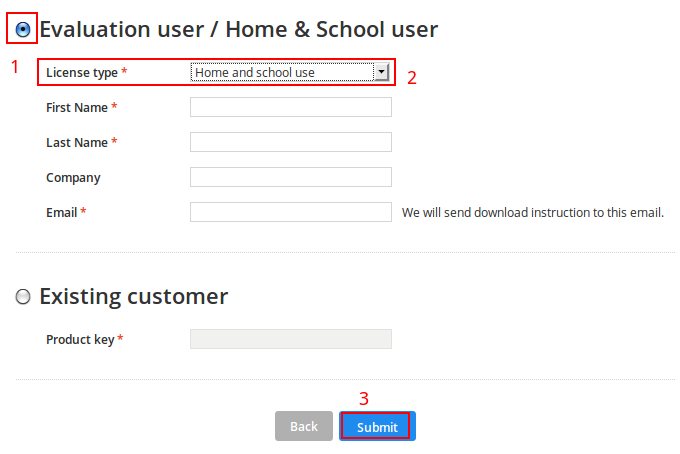Click the License type dropdown arrow button

(381, 72)
